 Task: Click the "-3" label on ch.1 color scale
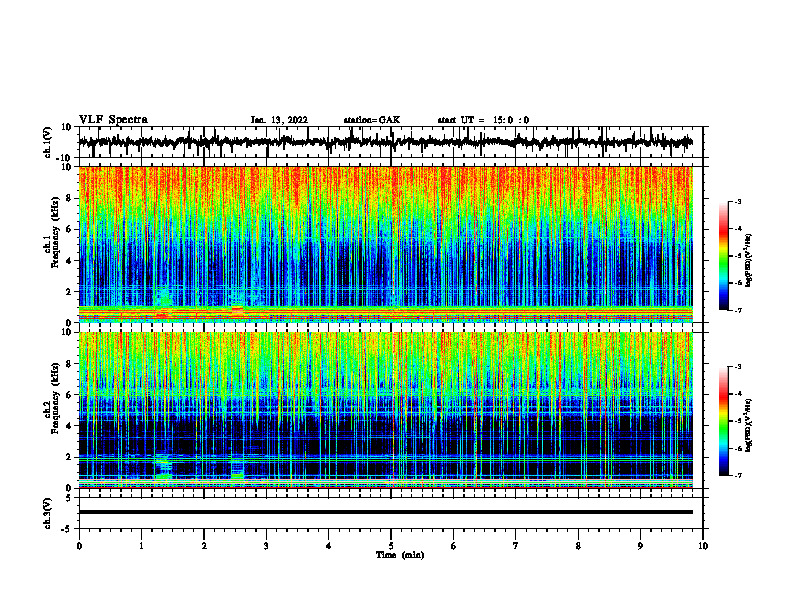pos(738,202)
